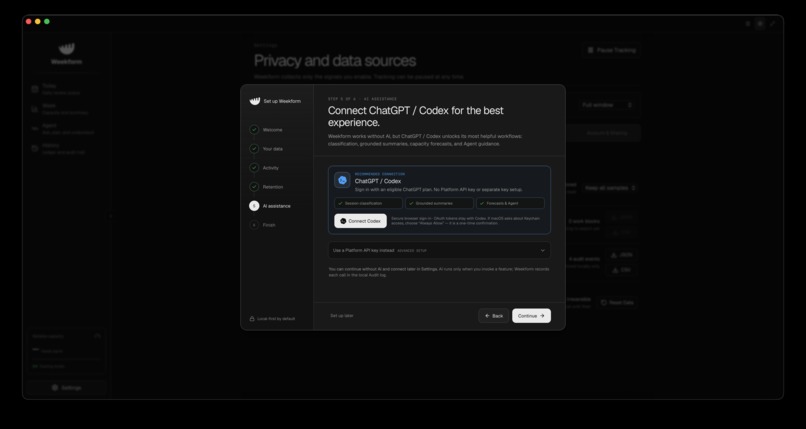The height and width of the screenshot is (429, 806).
Task: Click the Connect Codex button
Action: click(x=360, y=221)
